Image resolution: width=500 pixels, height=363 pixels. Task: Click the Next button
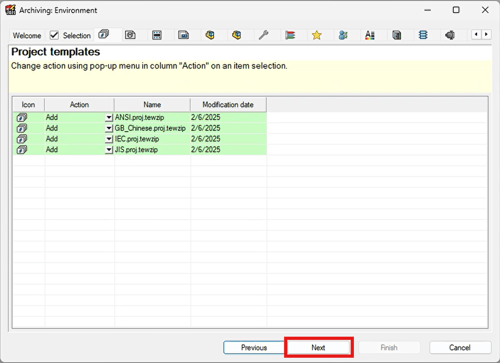point(318,347)
